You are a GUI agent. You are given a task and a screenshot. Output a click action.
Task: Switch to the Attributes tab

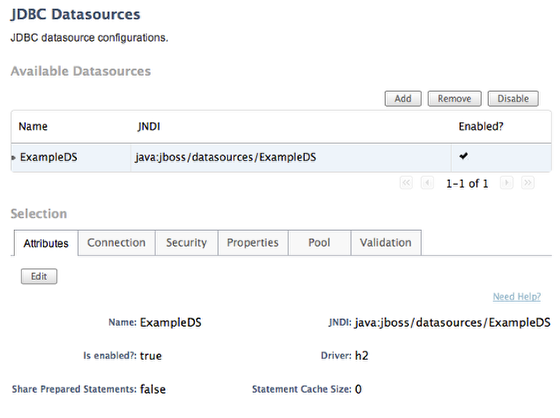(46, 243)
